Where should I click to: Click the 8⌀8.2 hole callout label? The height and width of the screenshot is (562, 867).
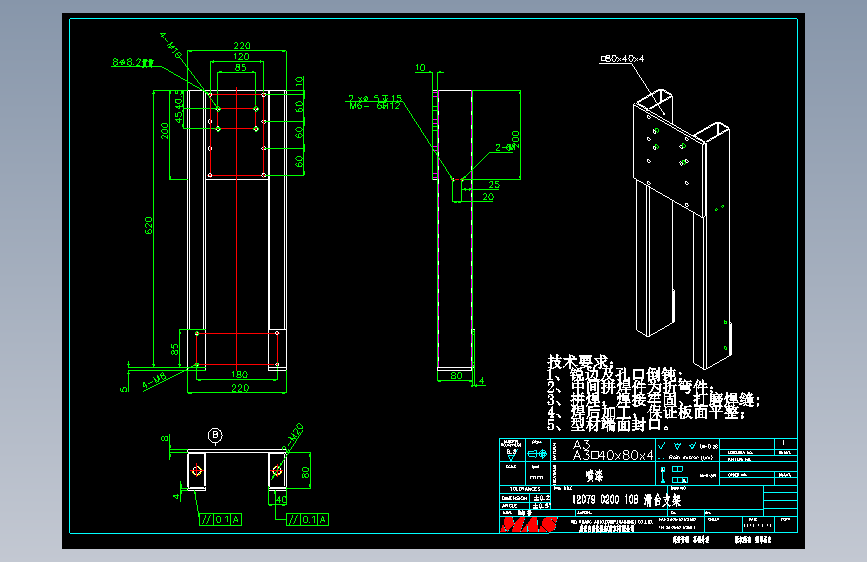(133, 63)
